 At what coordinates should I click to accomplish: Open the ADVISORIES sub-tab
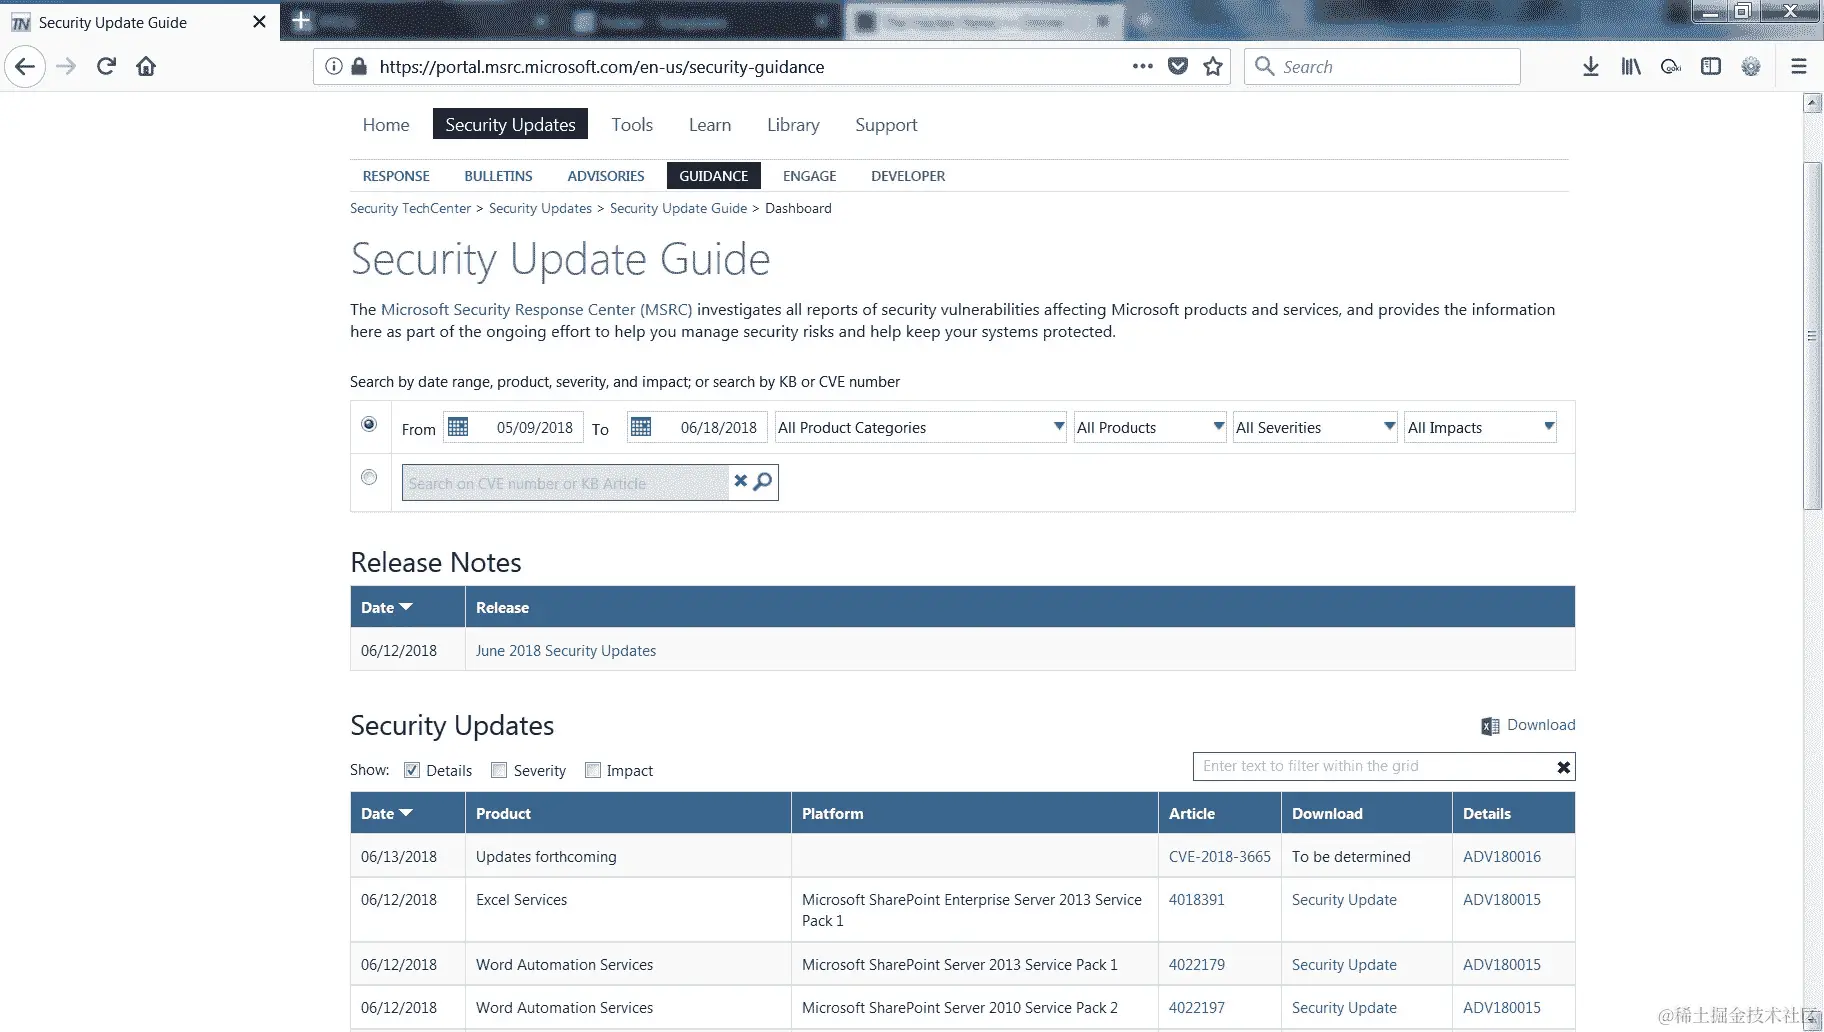tap(606, 176)
